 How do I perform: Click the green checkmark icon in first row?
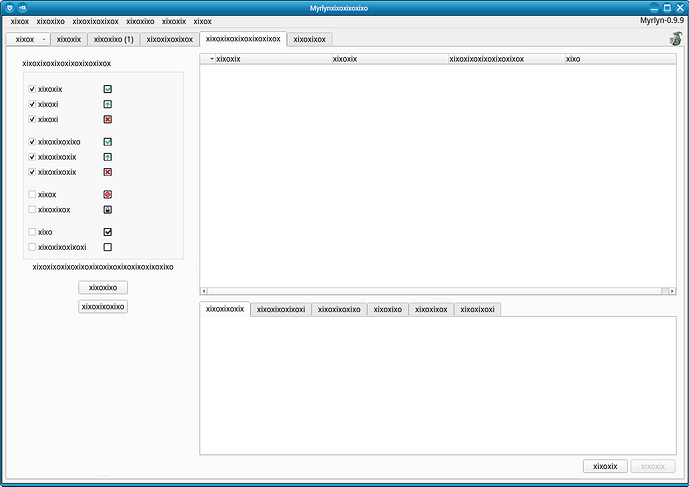(x=107, y=89)
